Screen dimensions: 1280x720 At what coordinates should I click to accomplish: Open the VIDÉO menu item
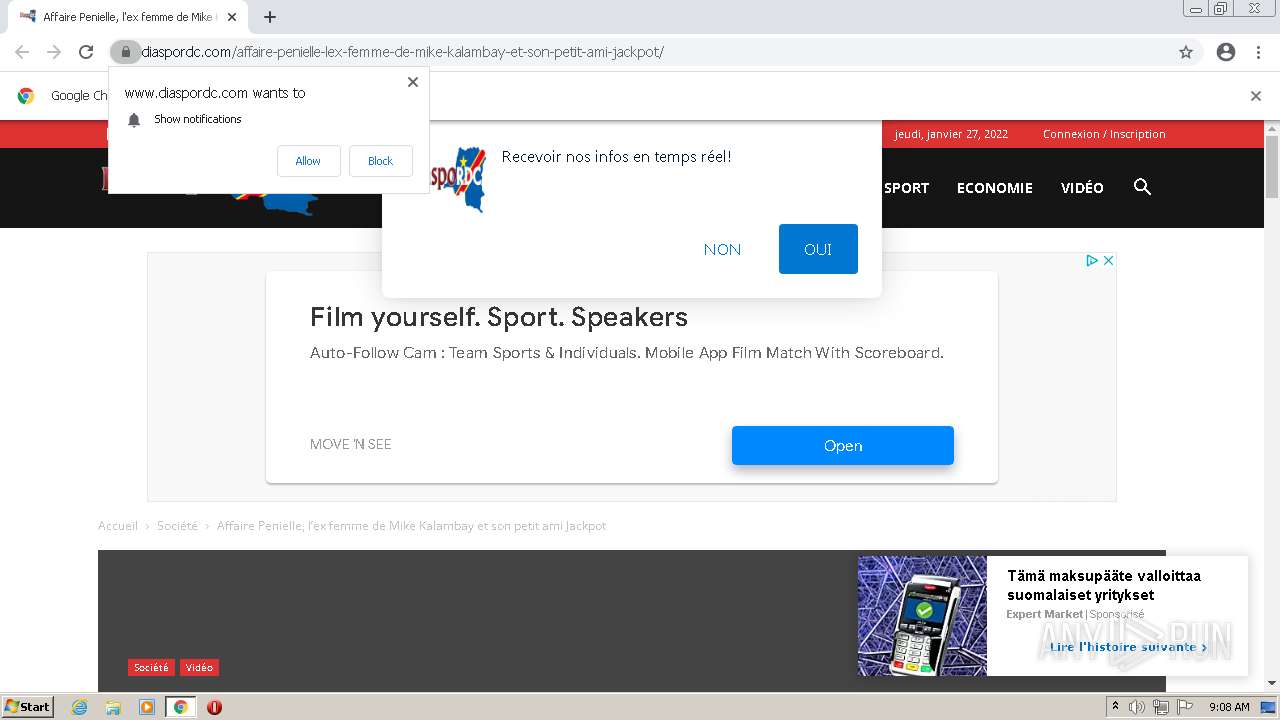click(x=1082, y=188)
